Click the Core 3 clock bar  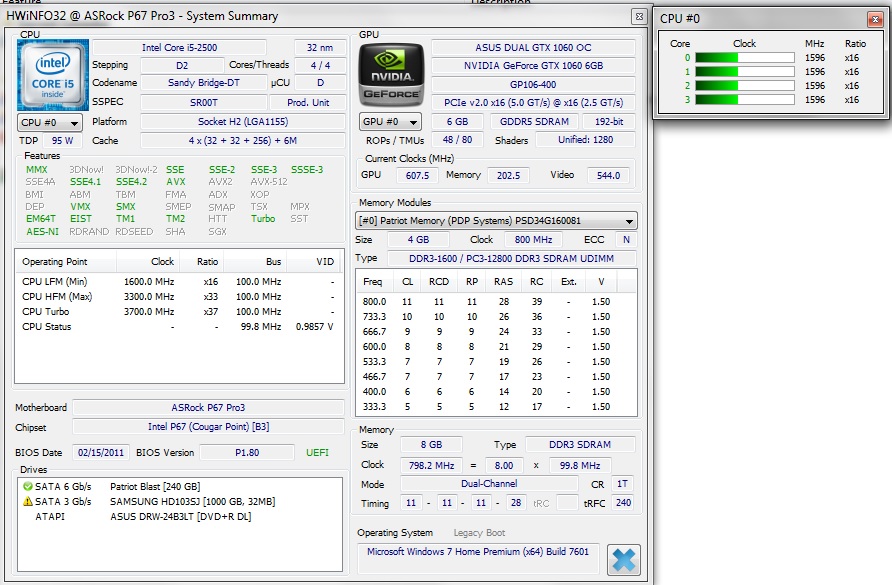[745, 100]
